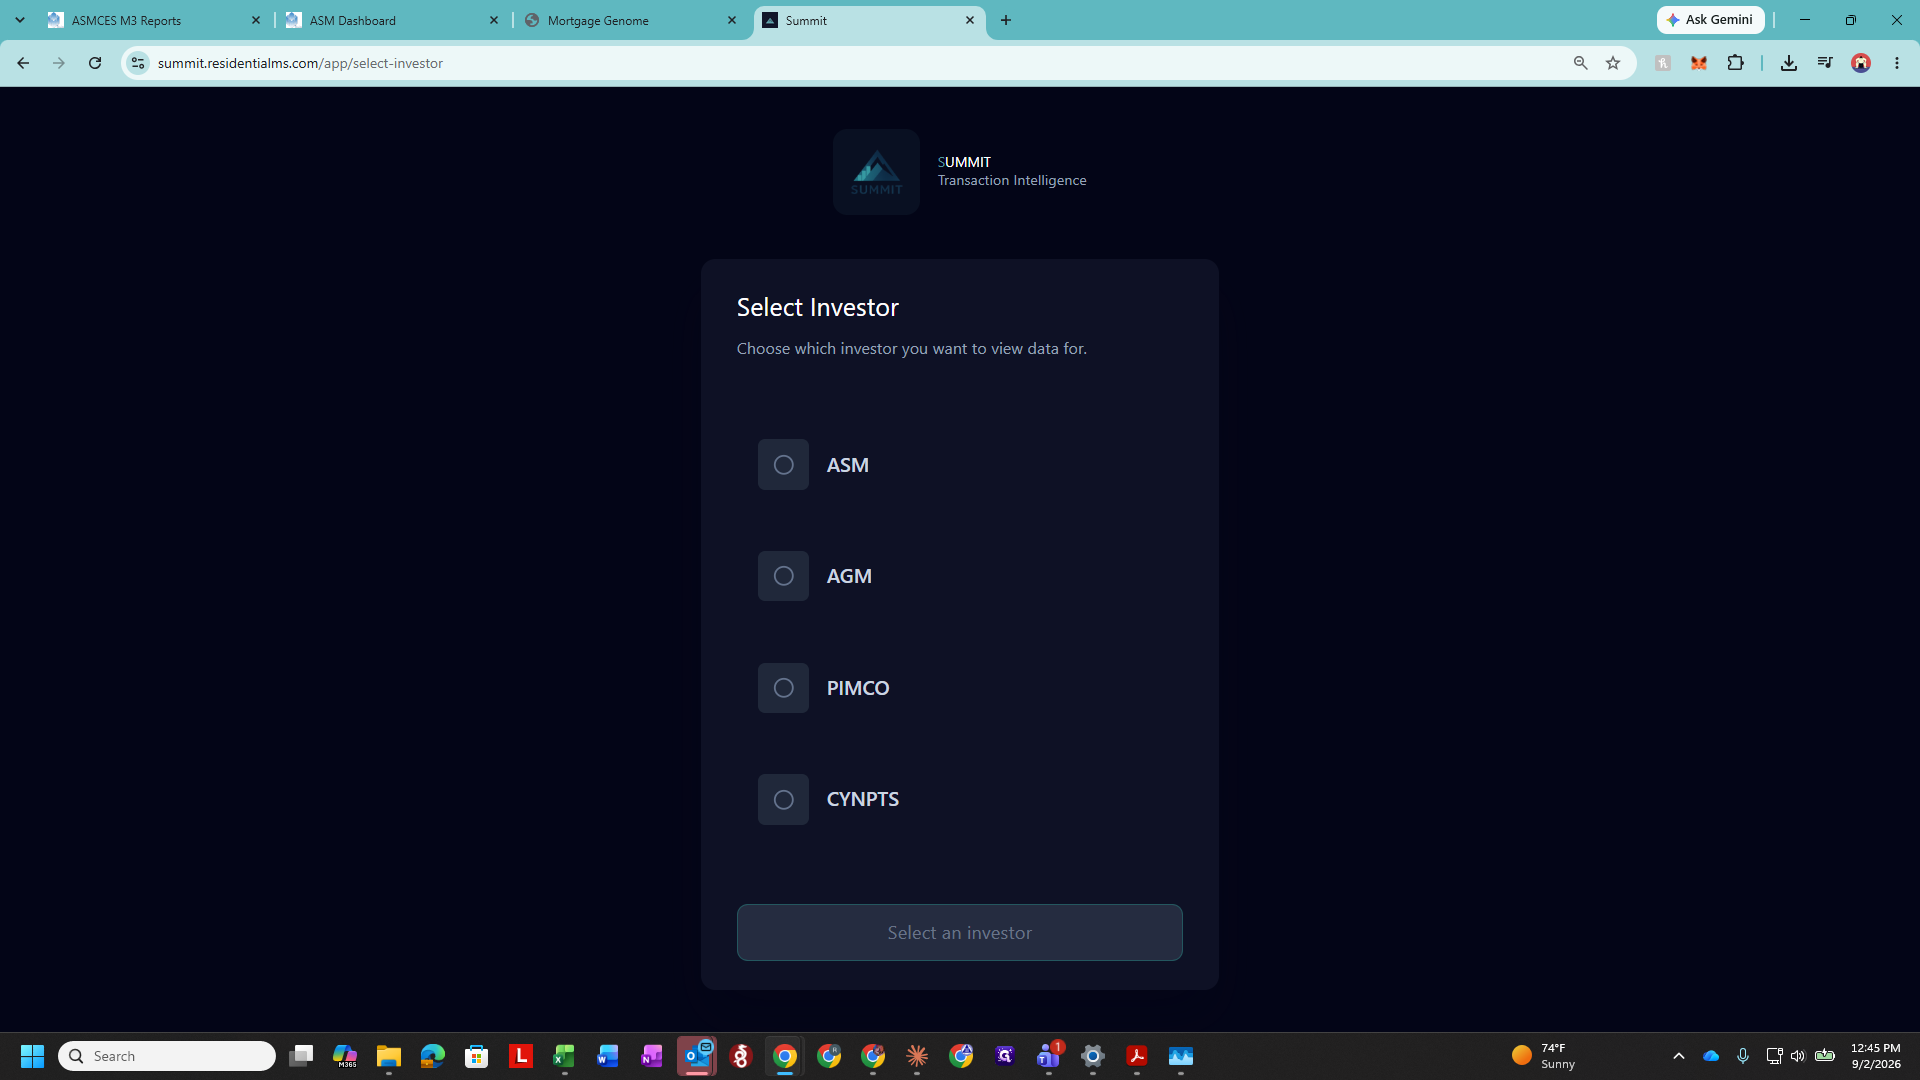Open Word from the taskbar
The image size is (1920, 1080).
click(x=609, y=1056)
